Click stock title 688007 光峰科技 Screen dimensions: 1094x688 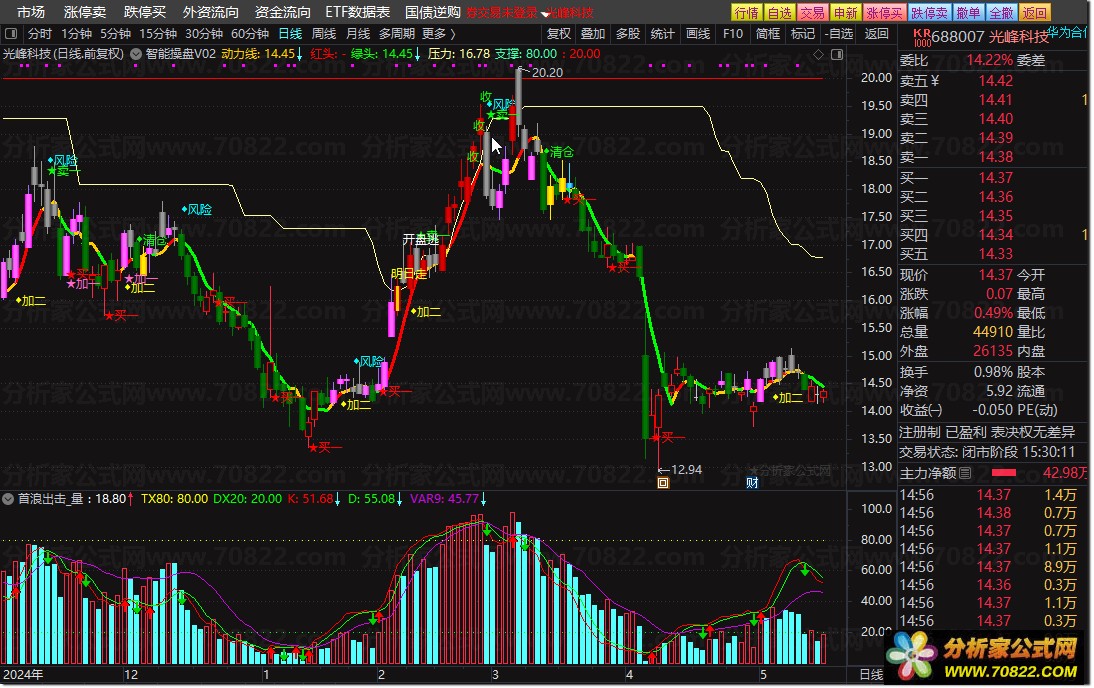coord(989,37)
